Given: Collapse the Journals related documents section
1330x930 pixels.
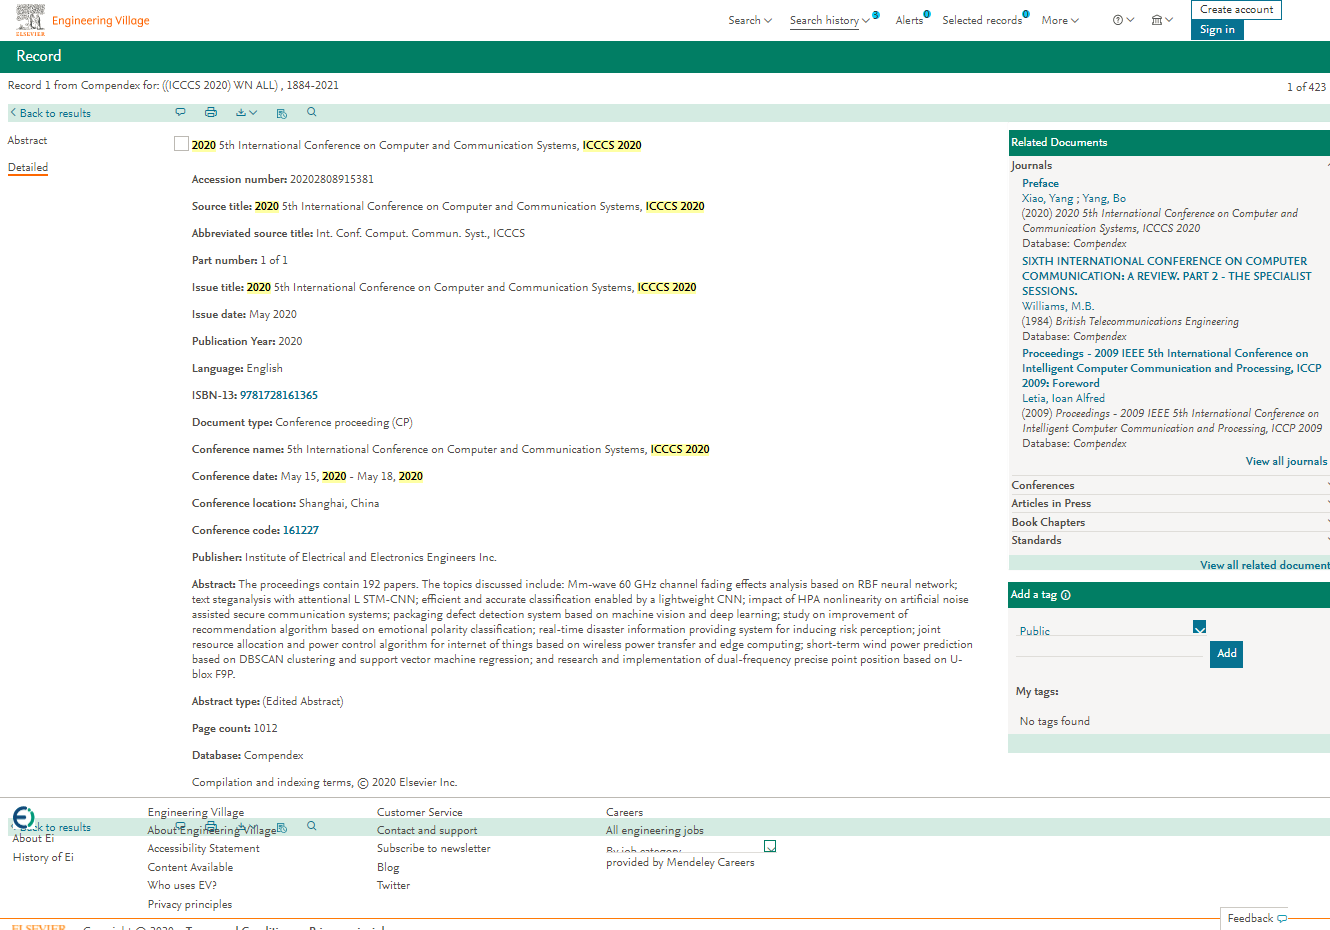Looking at the screenshot, I should (x=1169, y=165).
